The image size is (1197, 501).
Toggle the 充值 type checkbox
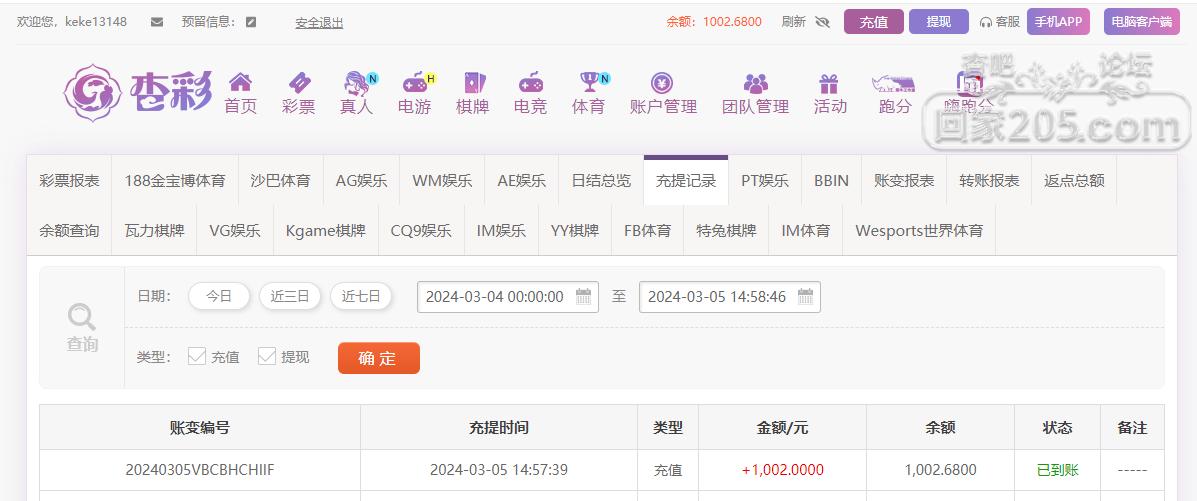[197, 357]
